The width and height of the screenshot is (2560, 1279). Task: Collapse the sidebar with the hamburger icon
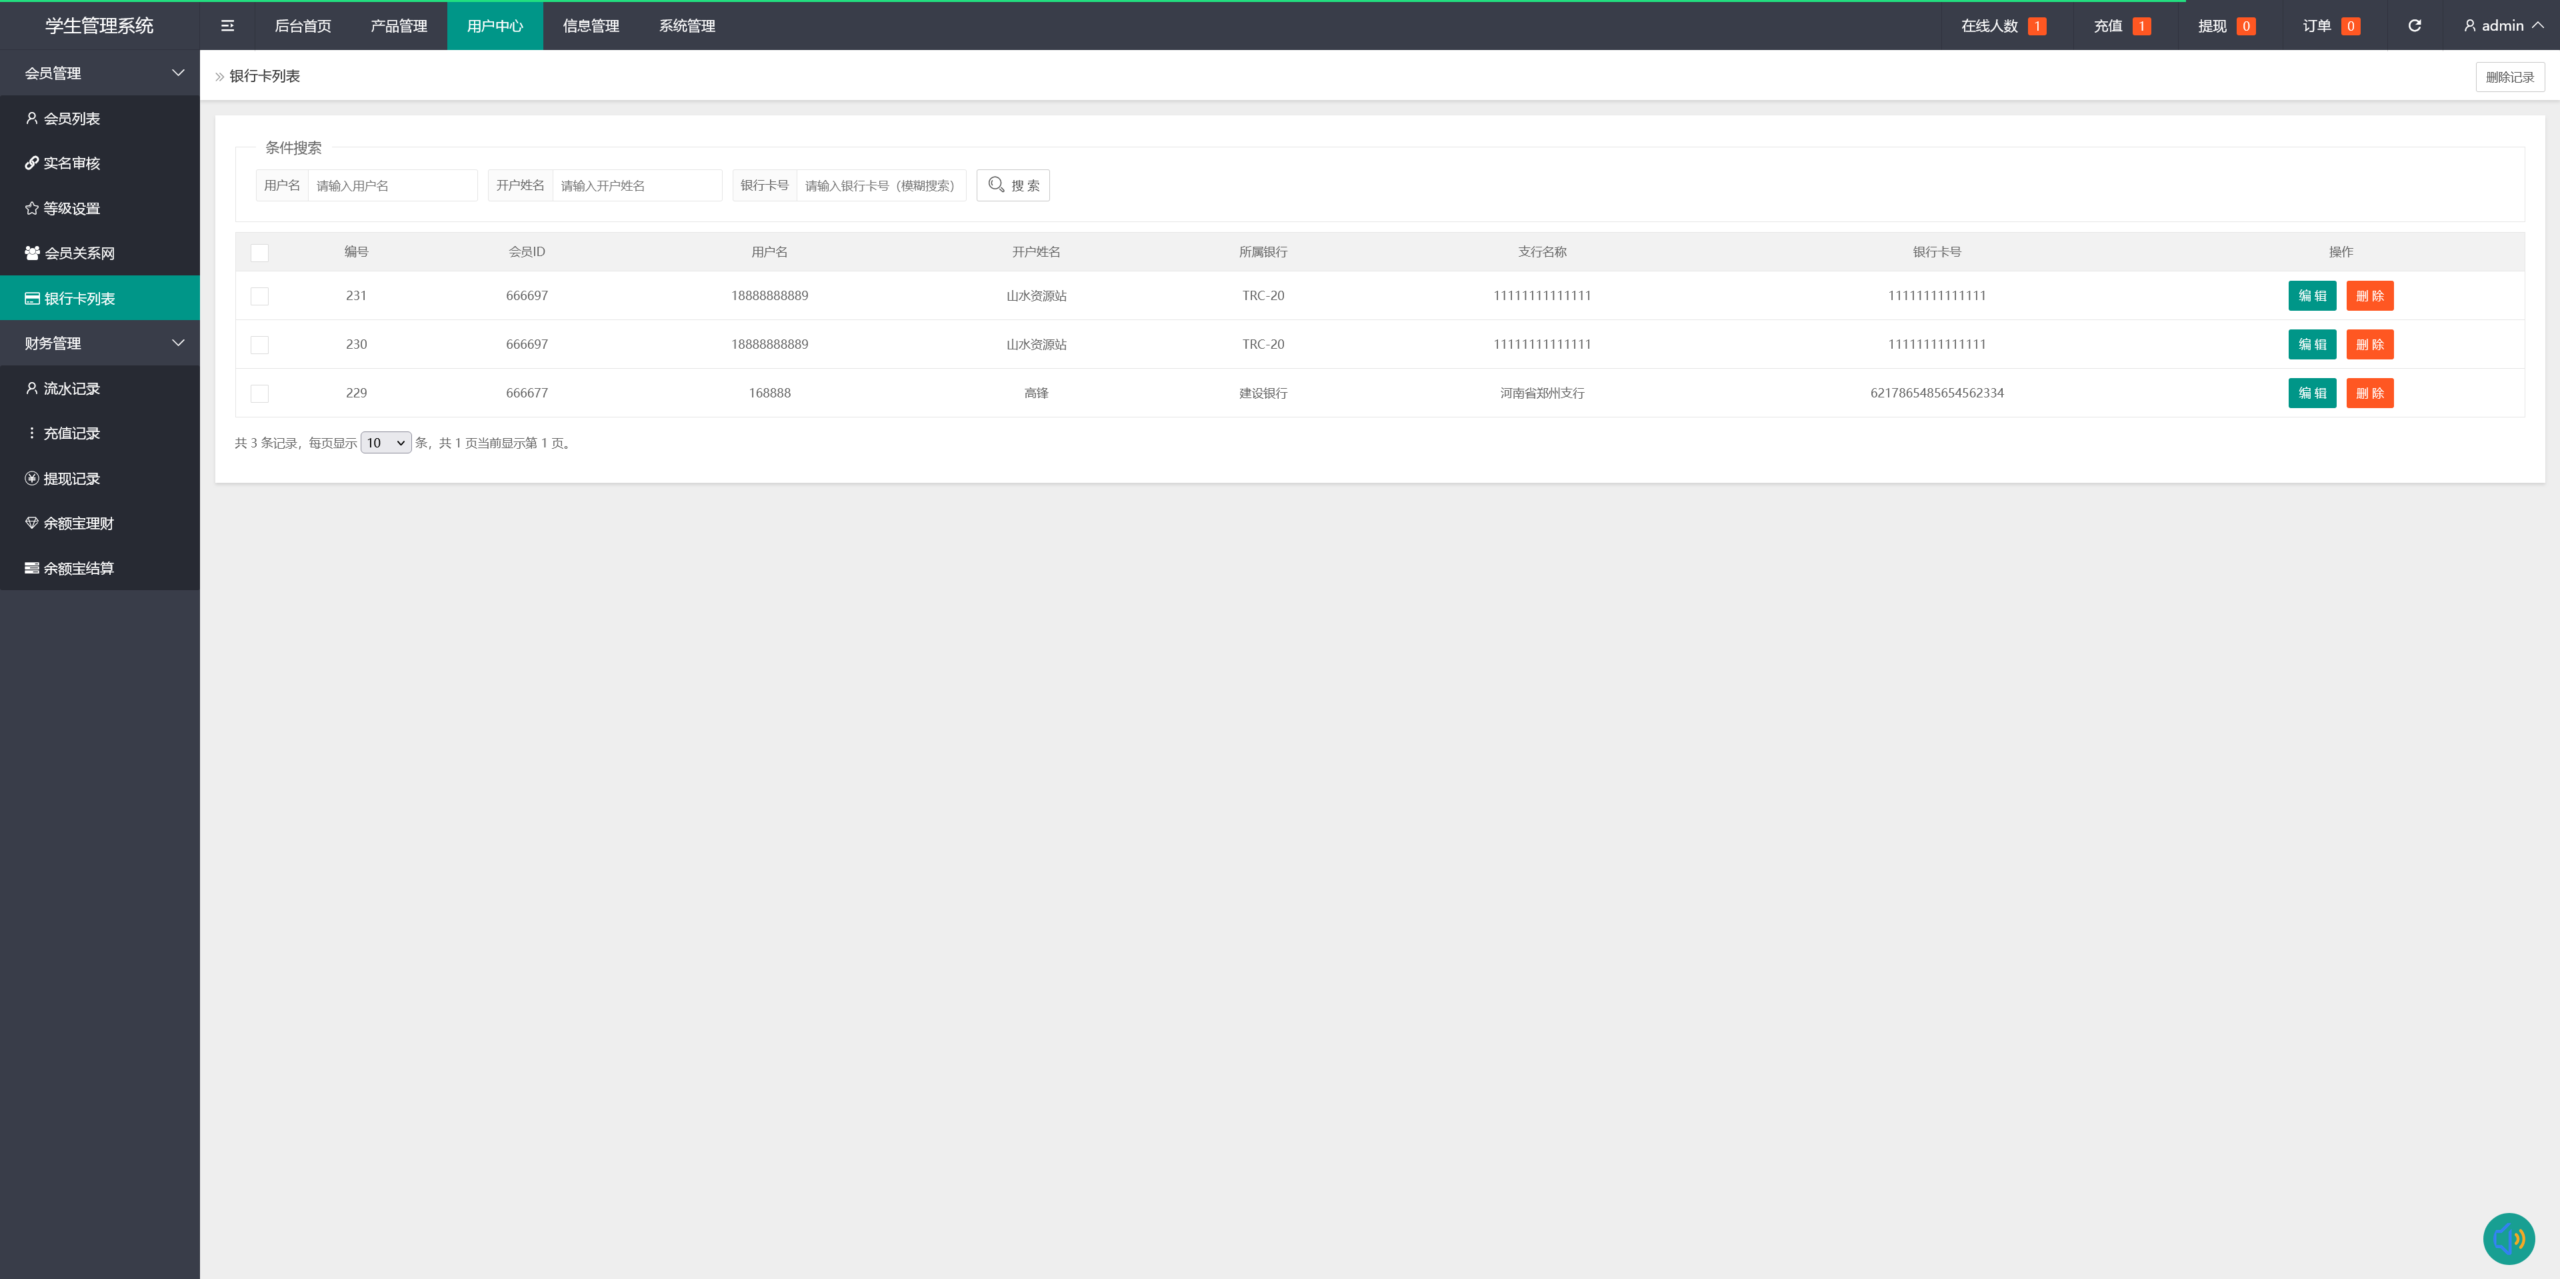tap(228, 26)
